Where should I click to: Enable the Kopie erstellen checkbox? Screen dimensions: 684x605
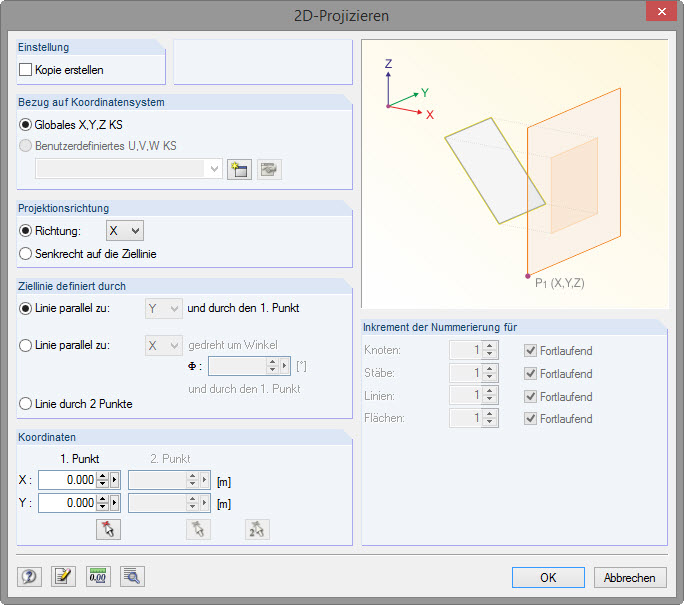(25, 69)
